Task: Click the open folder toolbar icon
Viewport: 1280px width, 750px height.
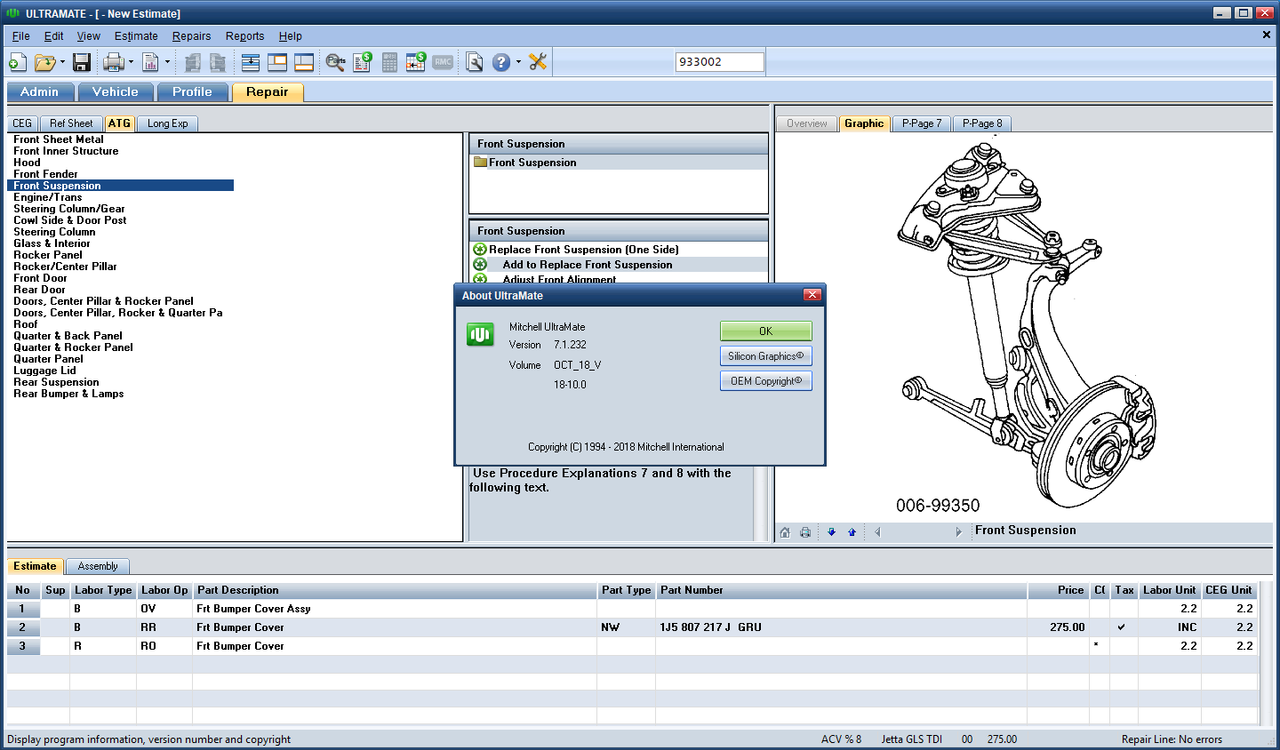Action: (x=45, y=62)
